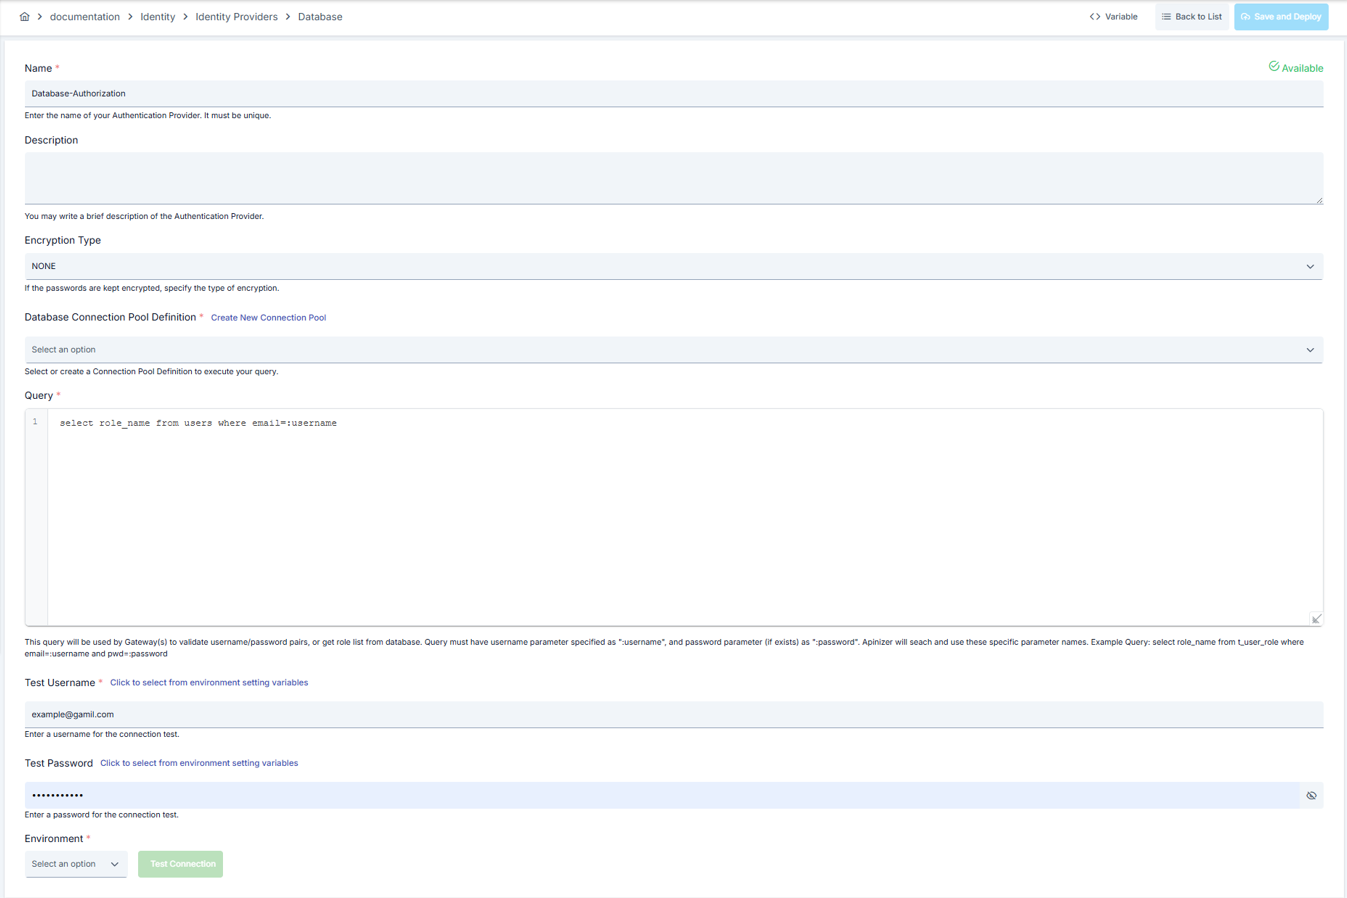The image size is (1347, 898).
Task: Open the documentation breadcrumb
Action: (85, 17)
